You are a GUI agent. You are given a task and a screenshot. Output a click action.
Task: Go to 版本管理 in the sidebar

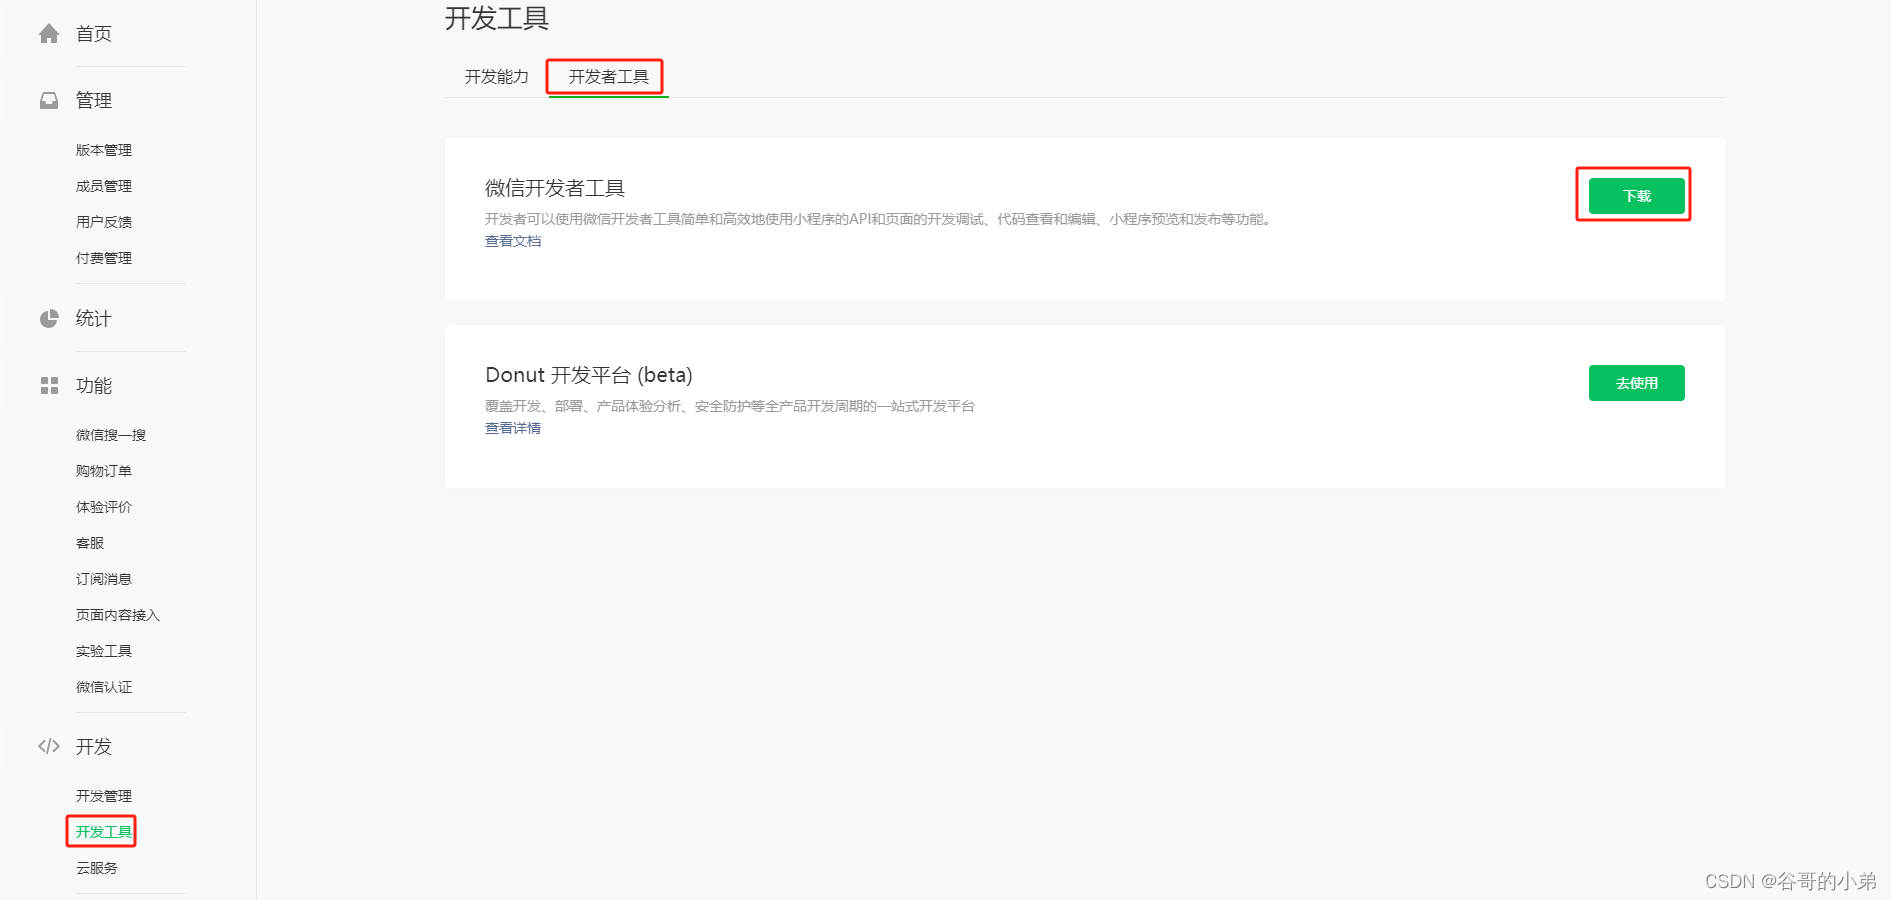tap(104, 150)
